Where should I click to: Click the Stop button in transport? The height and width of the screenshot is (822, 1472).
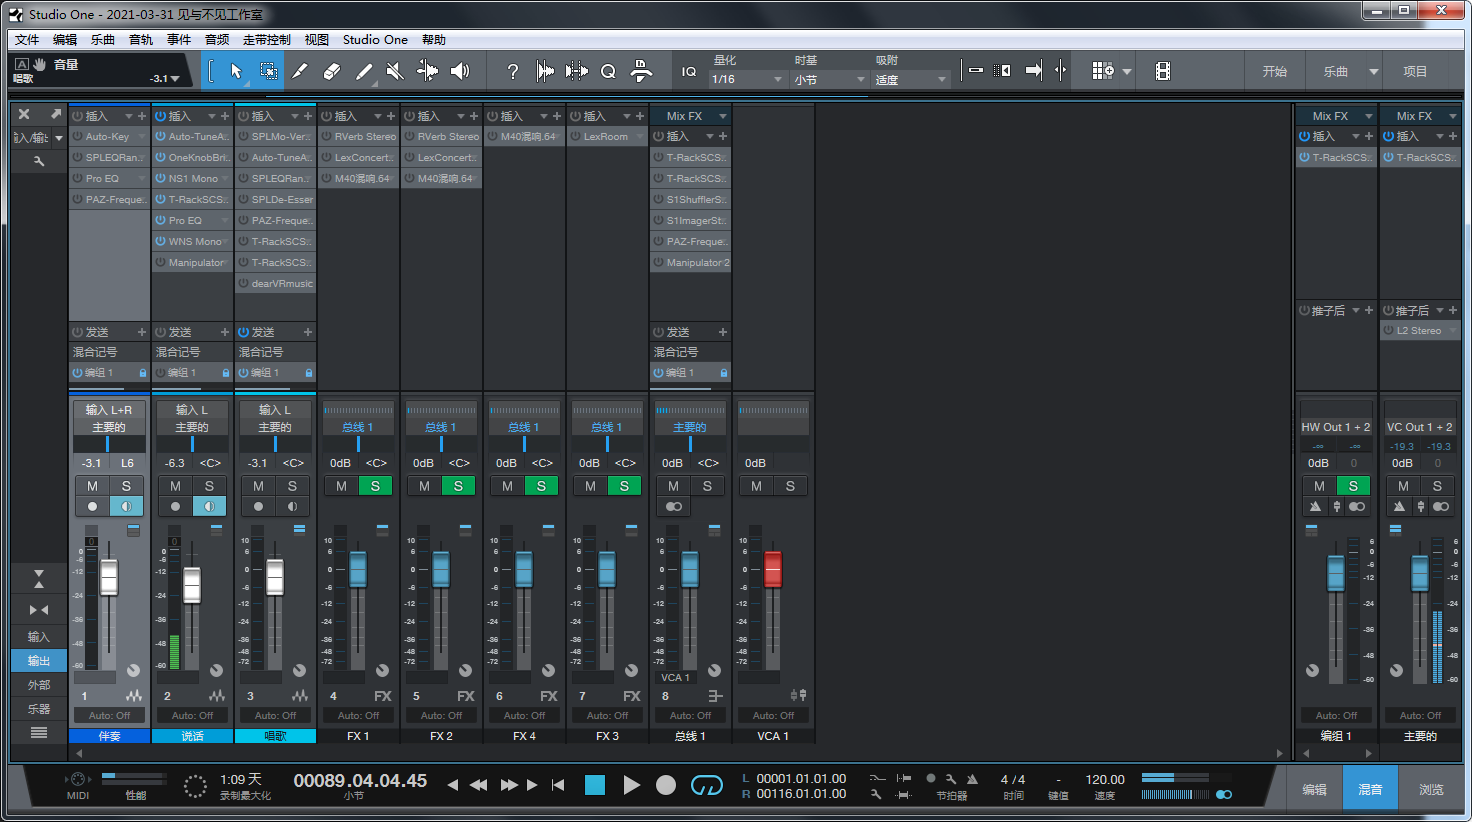[x=595, y=785]
